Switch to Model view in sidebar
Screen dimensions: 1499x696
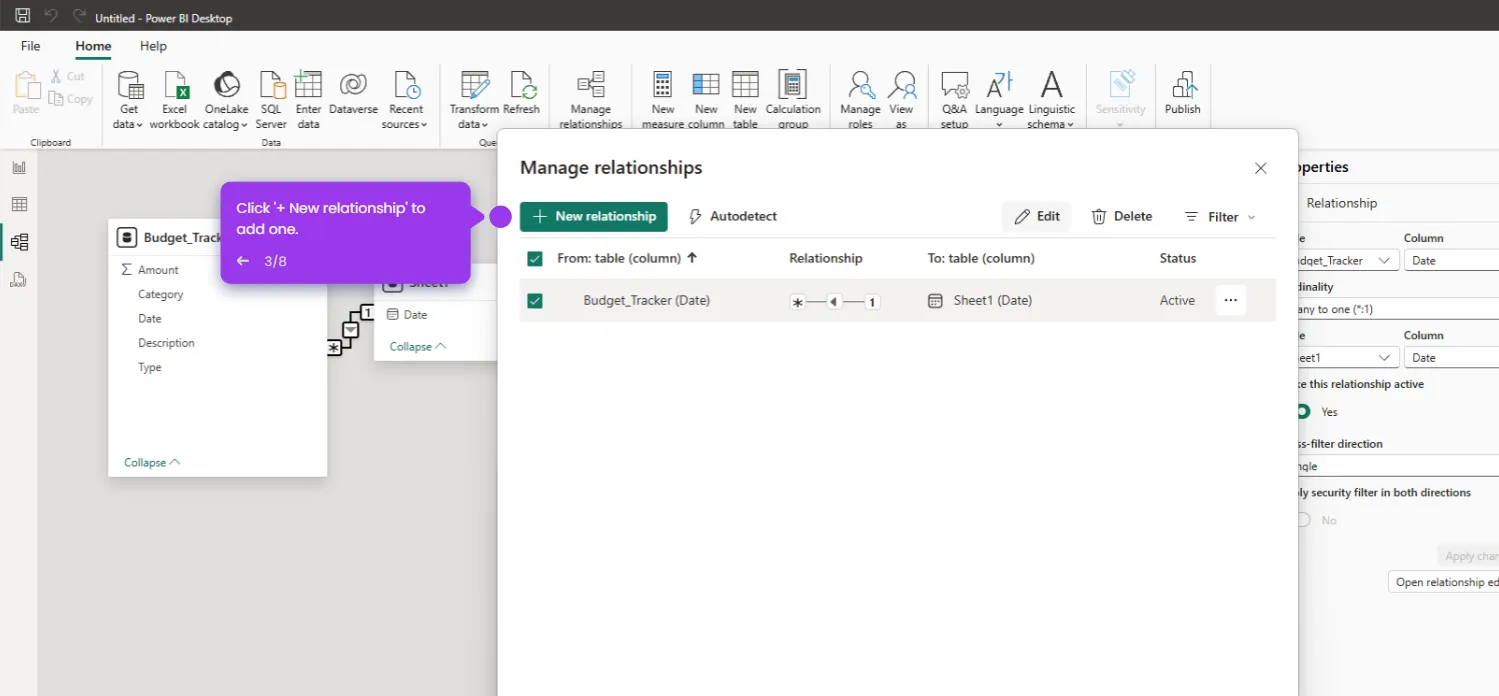click(19, 242)
